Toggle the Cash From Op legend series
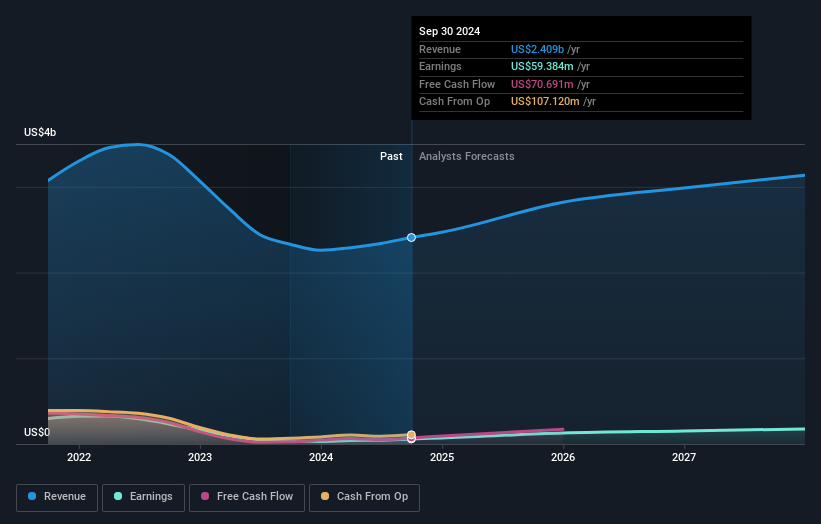The image size is (821, 524). 364,497
